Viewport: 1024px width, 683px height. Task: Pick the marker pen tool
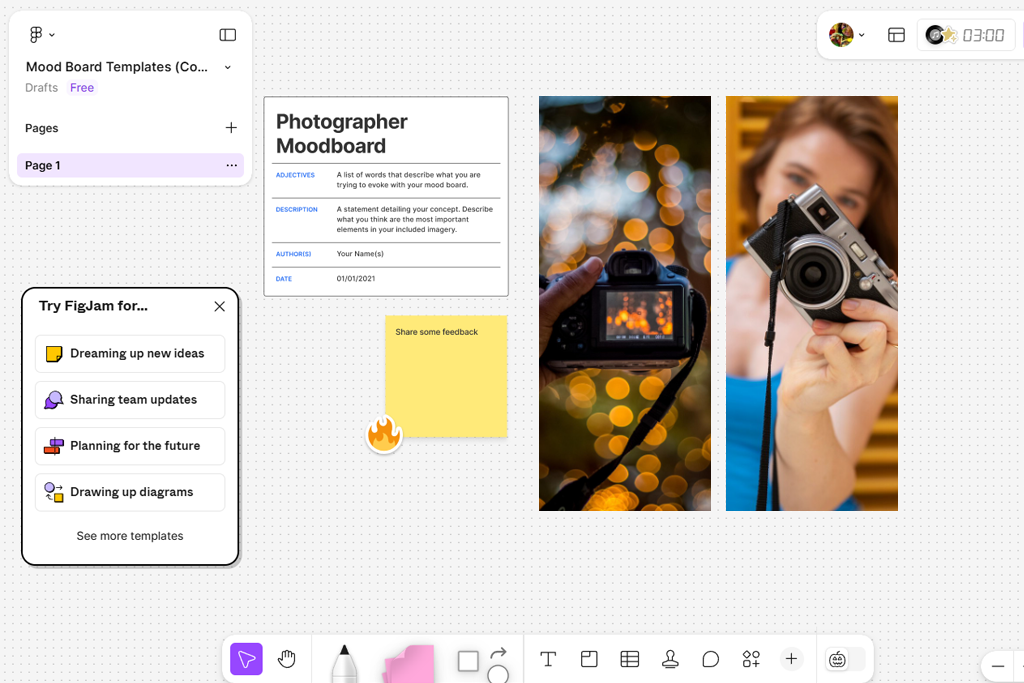(344, 663)
